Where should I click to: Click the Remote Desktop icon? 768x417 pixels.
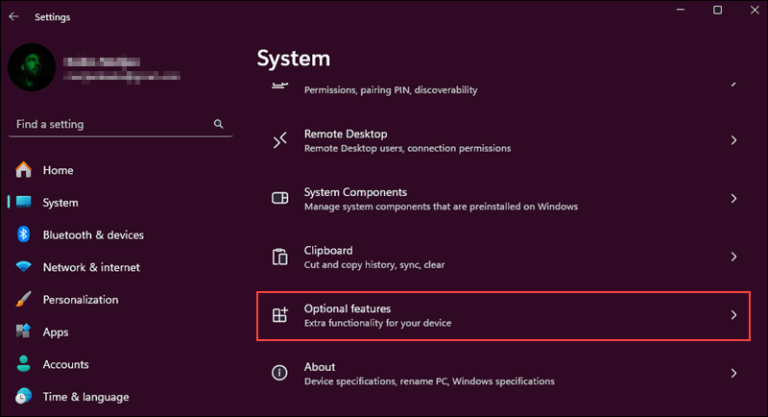[281, 141]
